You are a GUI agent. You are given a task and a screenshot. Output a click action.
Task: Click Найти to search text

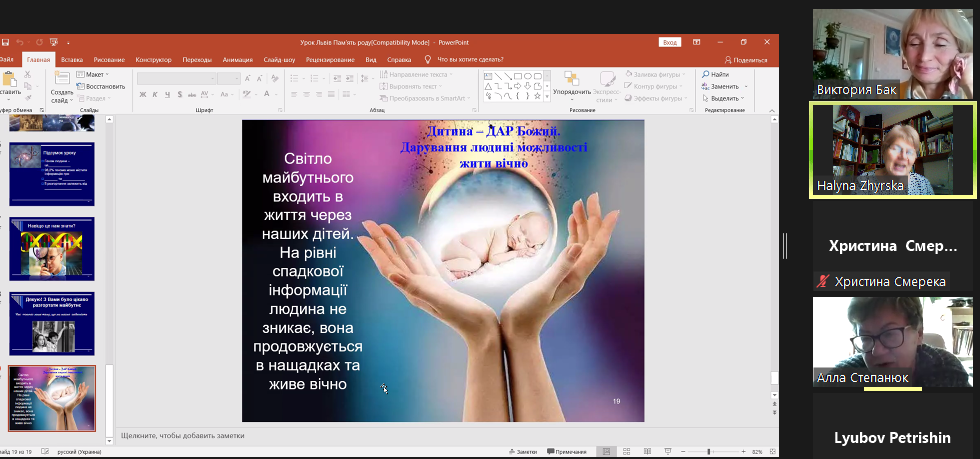[715, 74]
